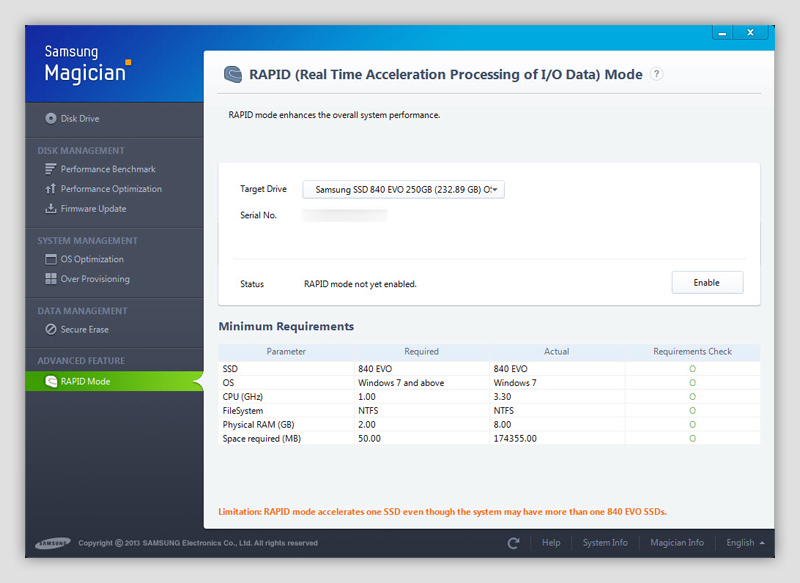Viewport: 800px width, 583px height.
Task: Click the SSD parameter row cell
Action: pos(286,369)
